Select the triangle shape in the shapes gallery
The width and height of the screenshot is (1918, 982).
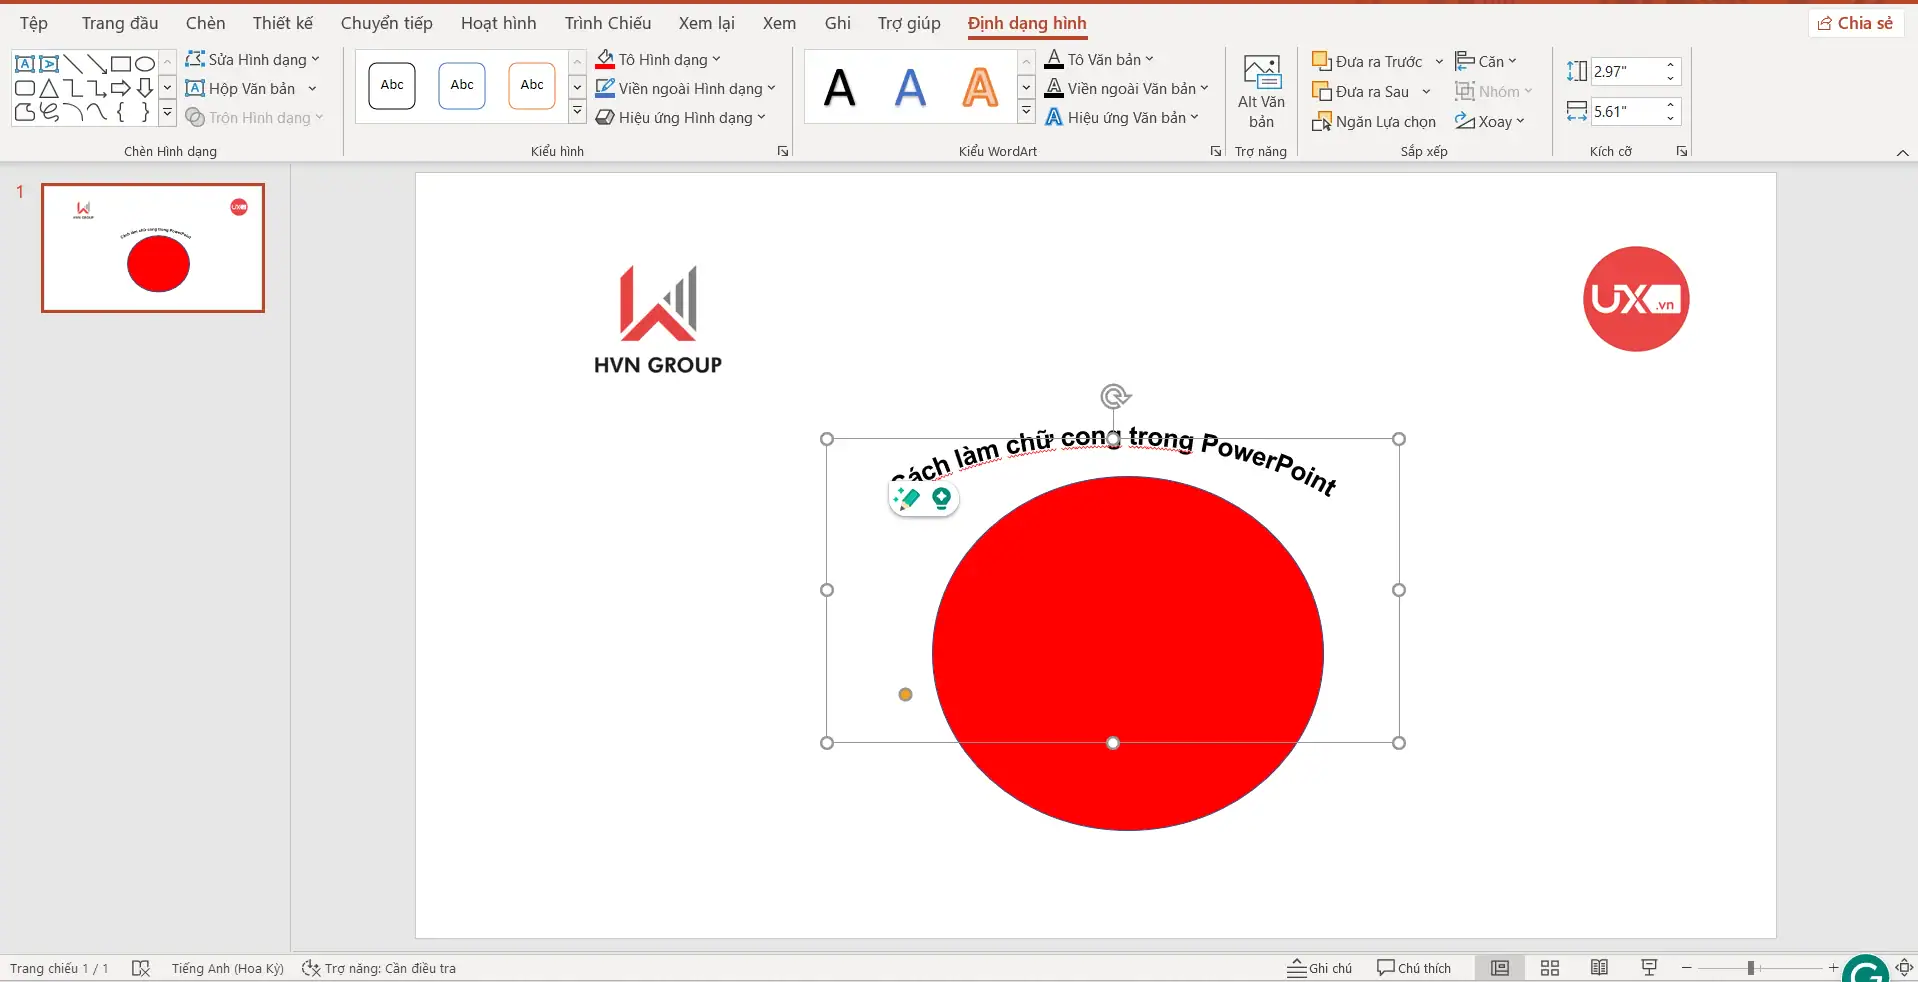49,88
